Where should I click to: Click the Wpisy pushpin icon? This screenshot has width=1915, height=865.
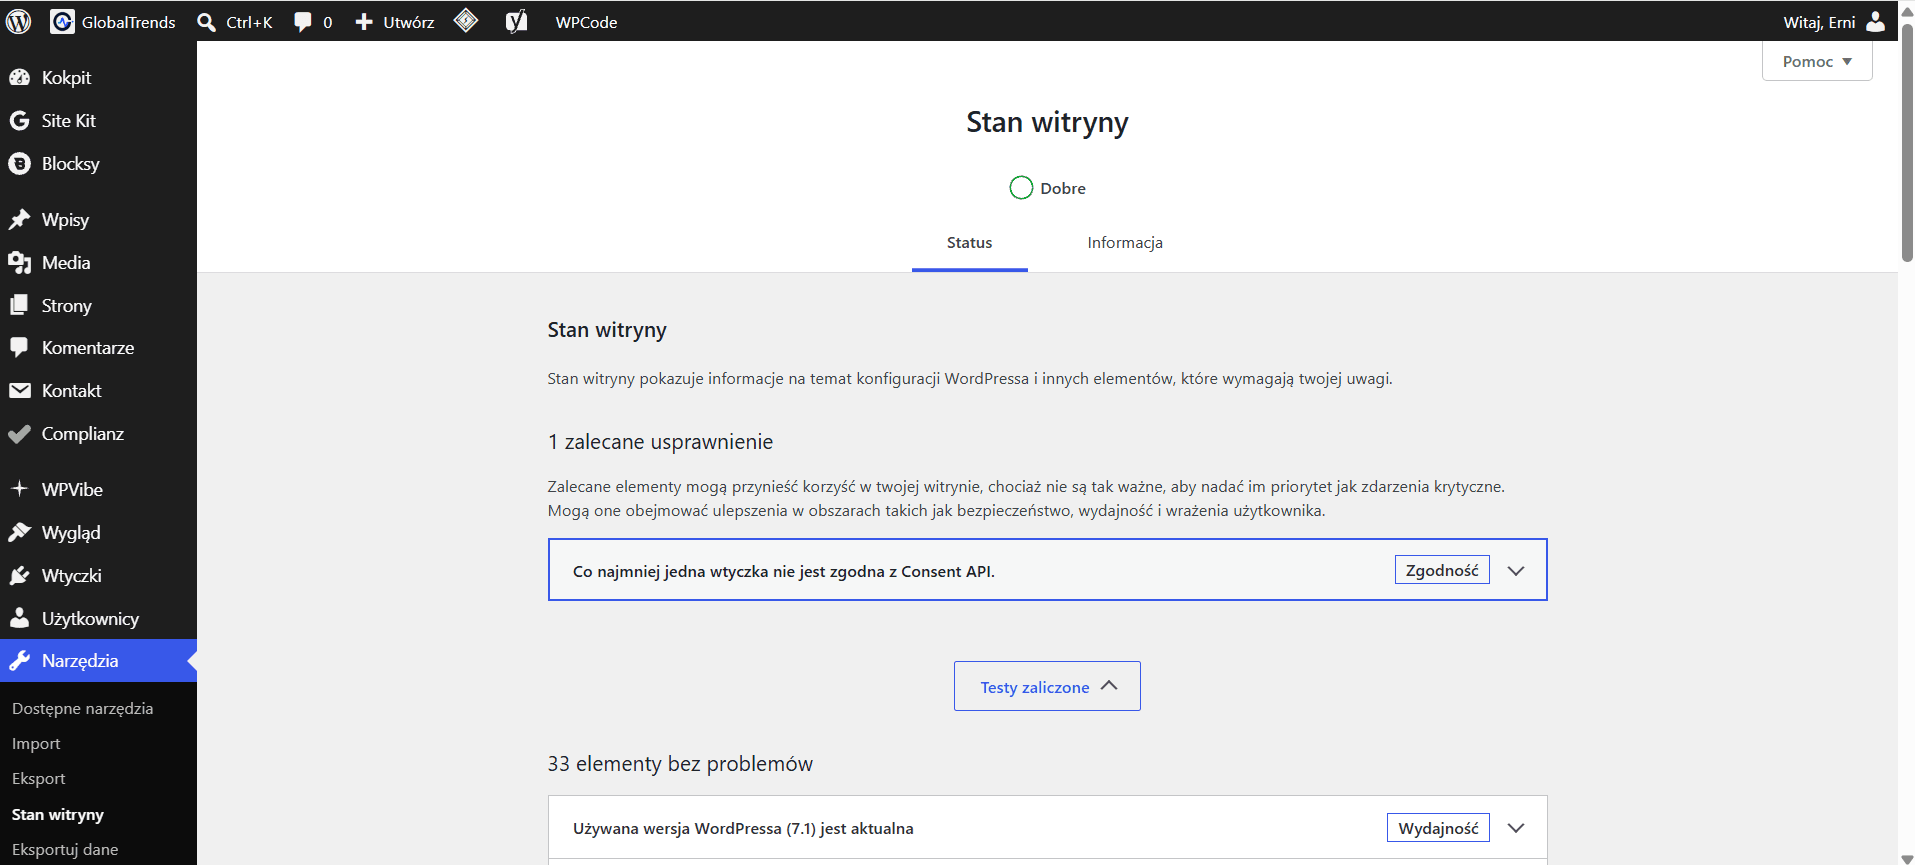tap(19, 219)
